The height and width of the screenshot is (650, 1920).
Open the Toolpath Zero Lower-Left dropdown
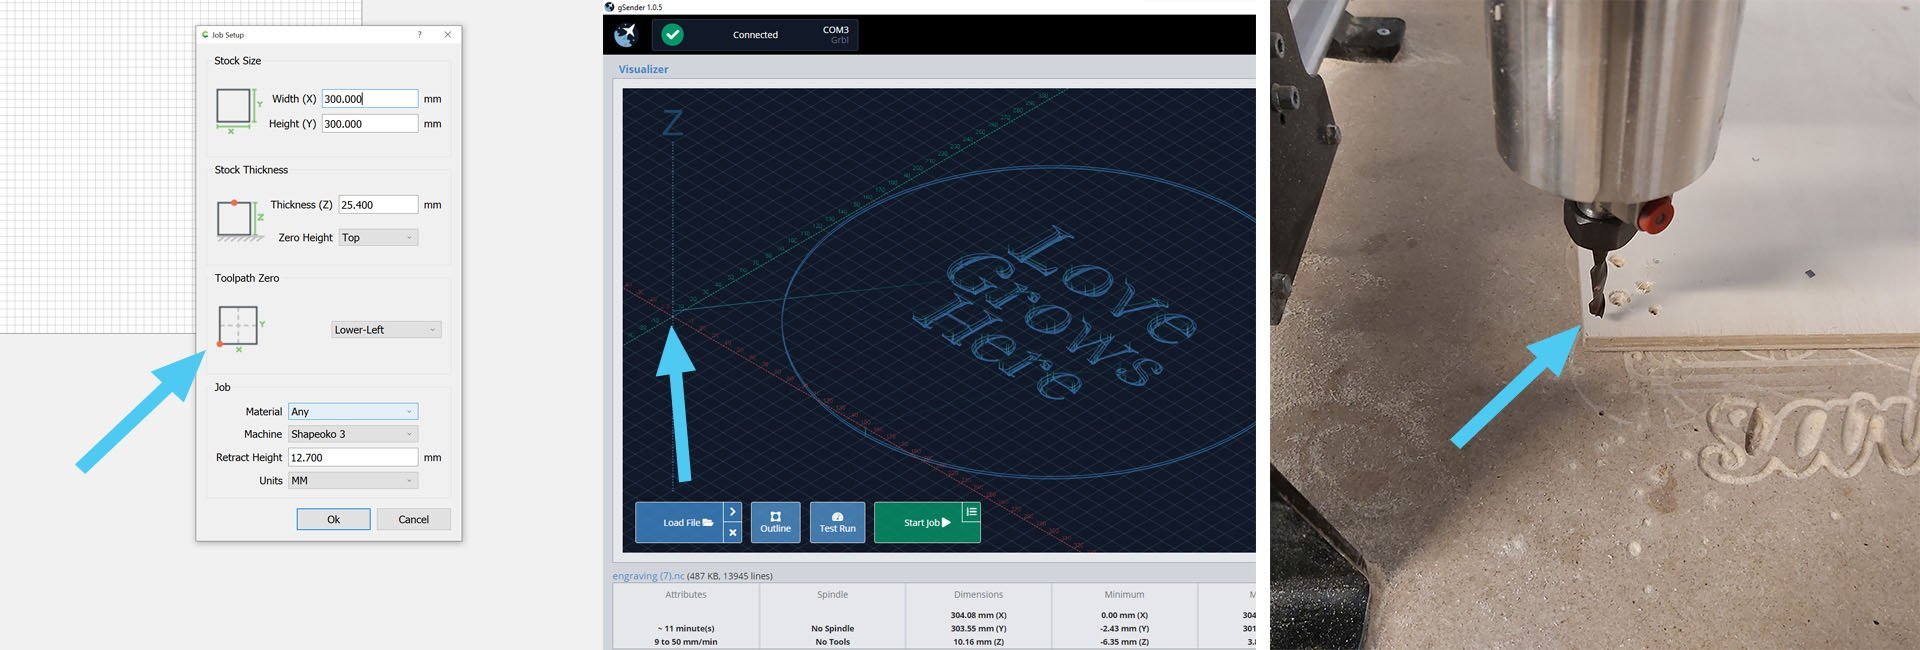pos(386,330)
